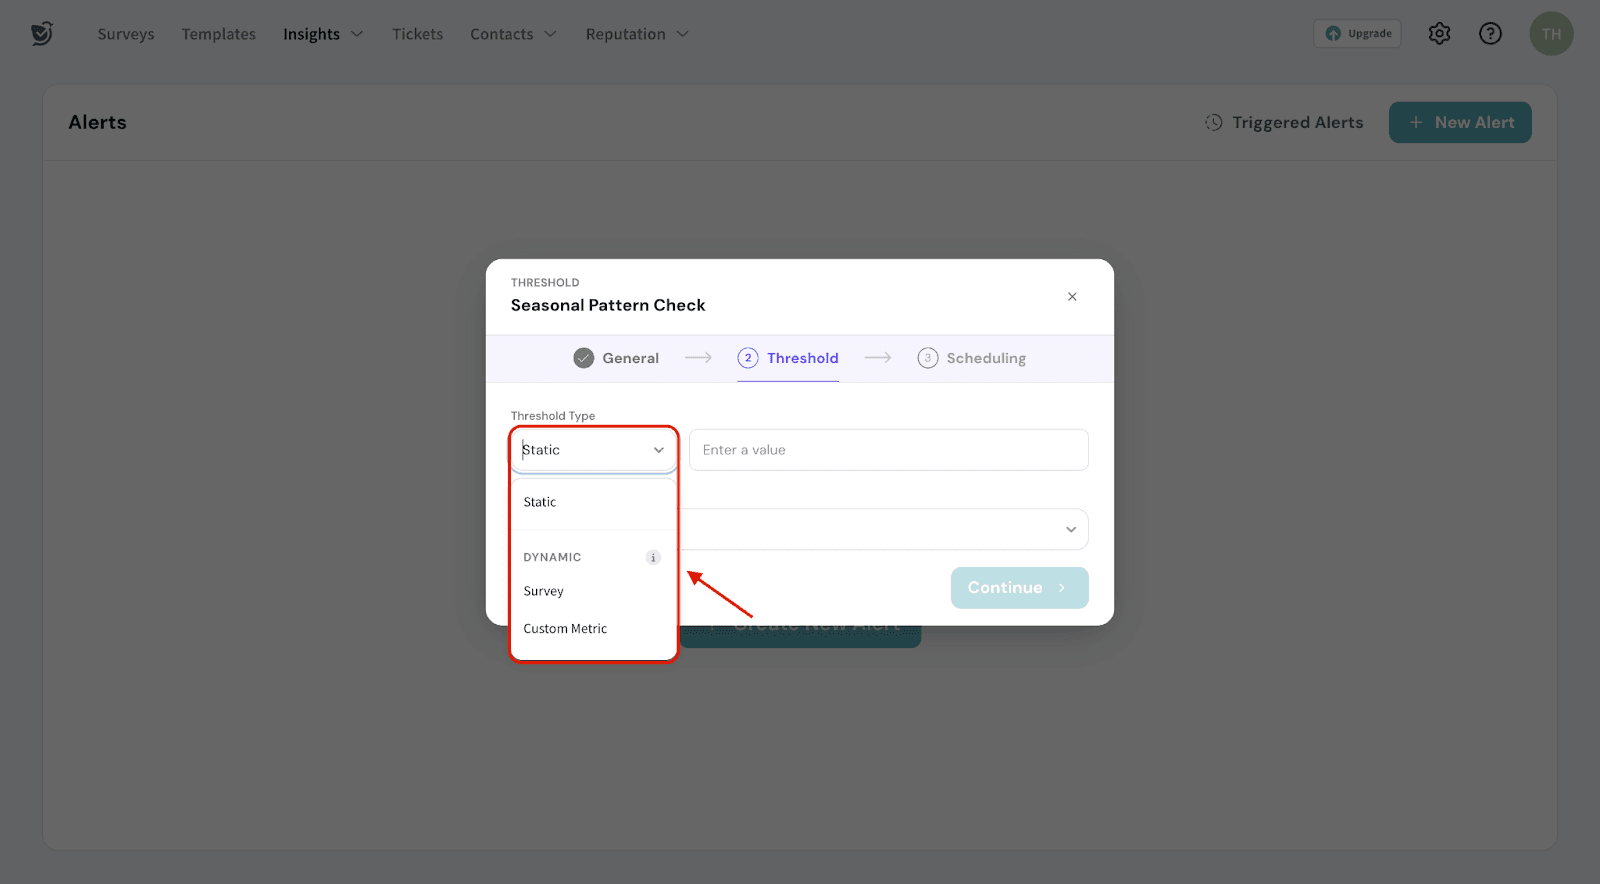Click the Enter a value field
The width and height of the screenshot is (1600, 884).
click(x=888, y=450)
